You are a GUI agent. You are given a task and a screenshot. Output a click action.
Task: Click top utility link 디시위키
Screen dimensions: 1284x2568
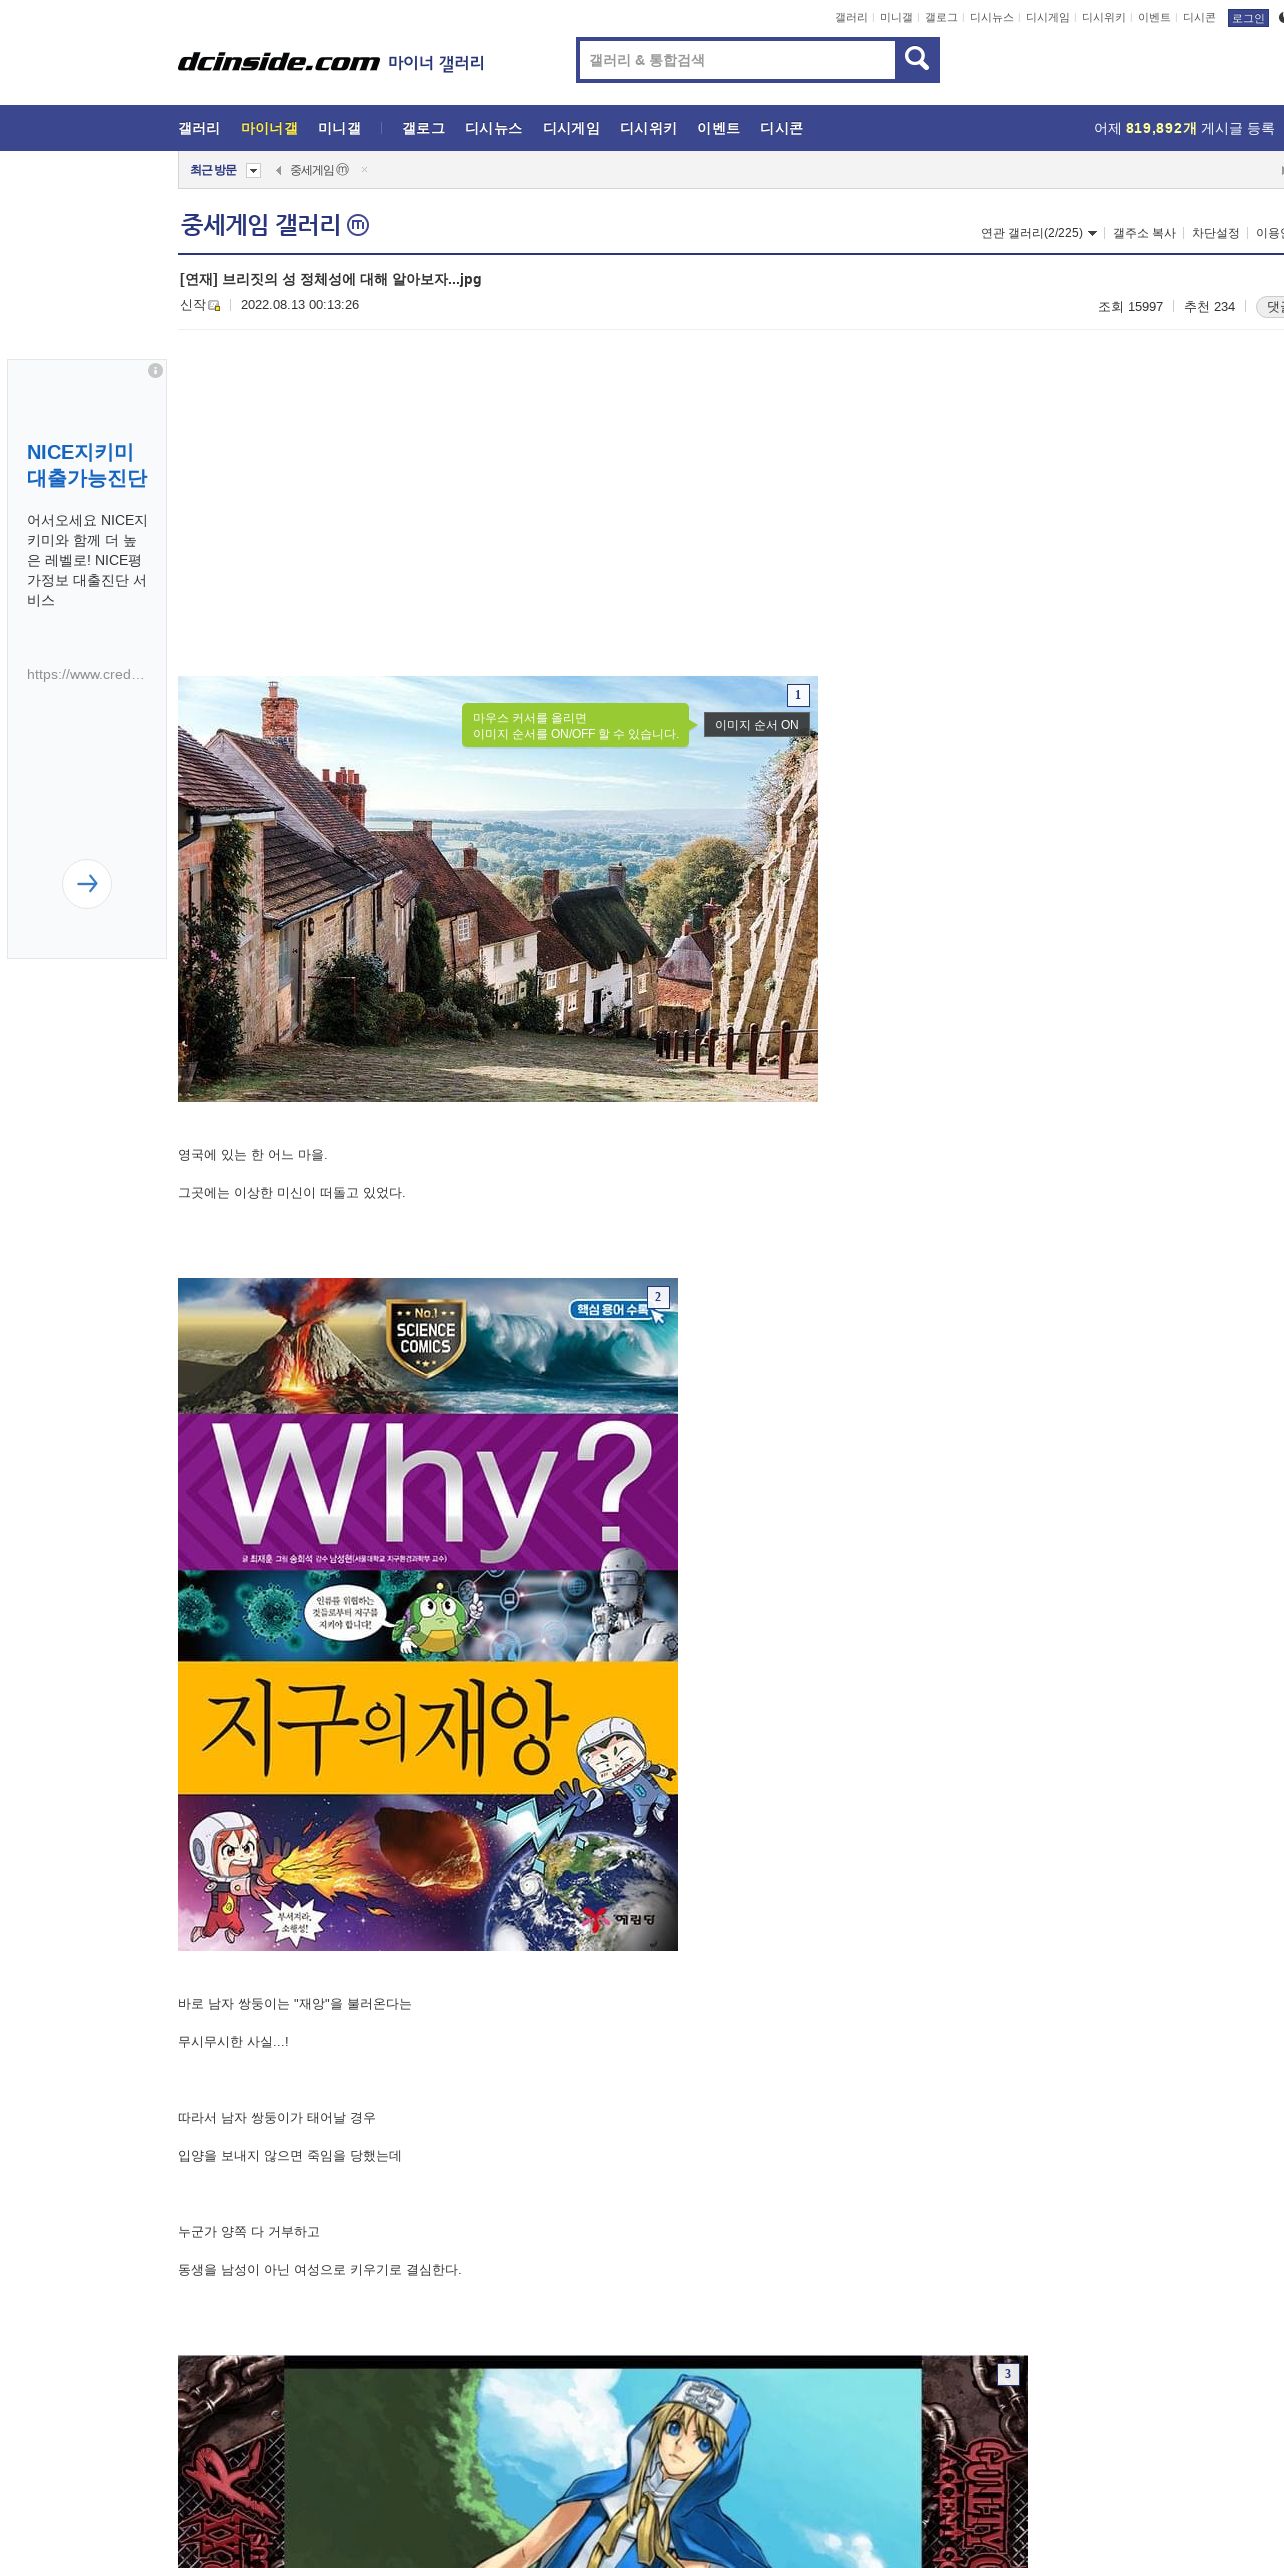click(1103, 18)
